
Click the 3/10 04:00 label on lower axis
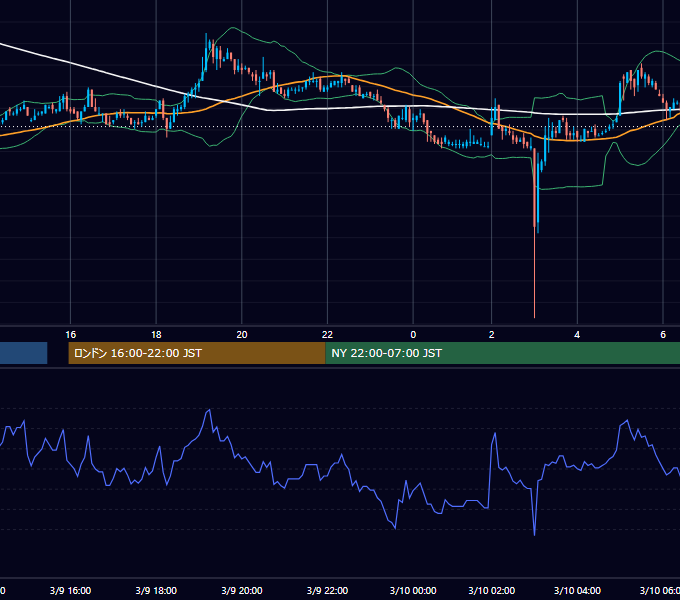577,590
